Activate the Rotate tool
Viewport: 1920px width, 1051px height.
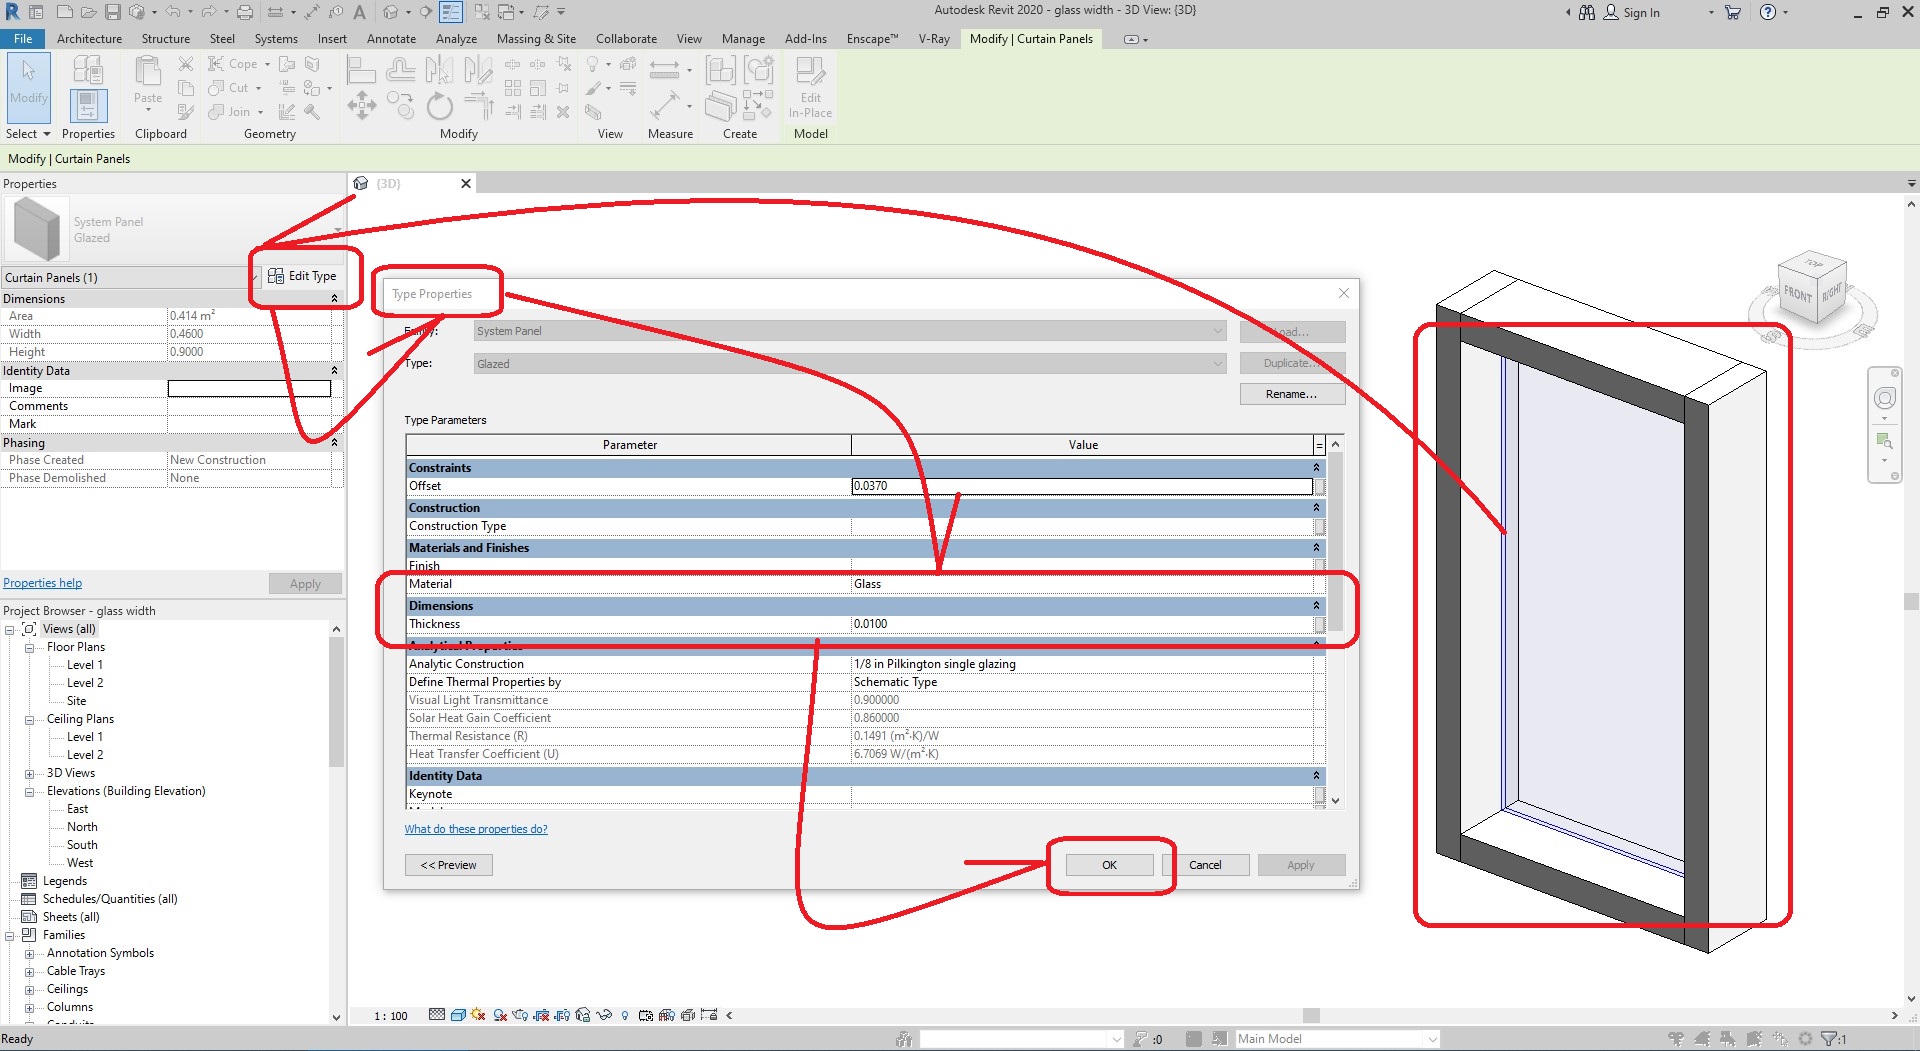click(440, 105)
